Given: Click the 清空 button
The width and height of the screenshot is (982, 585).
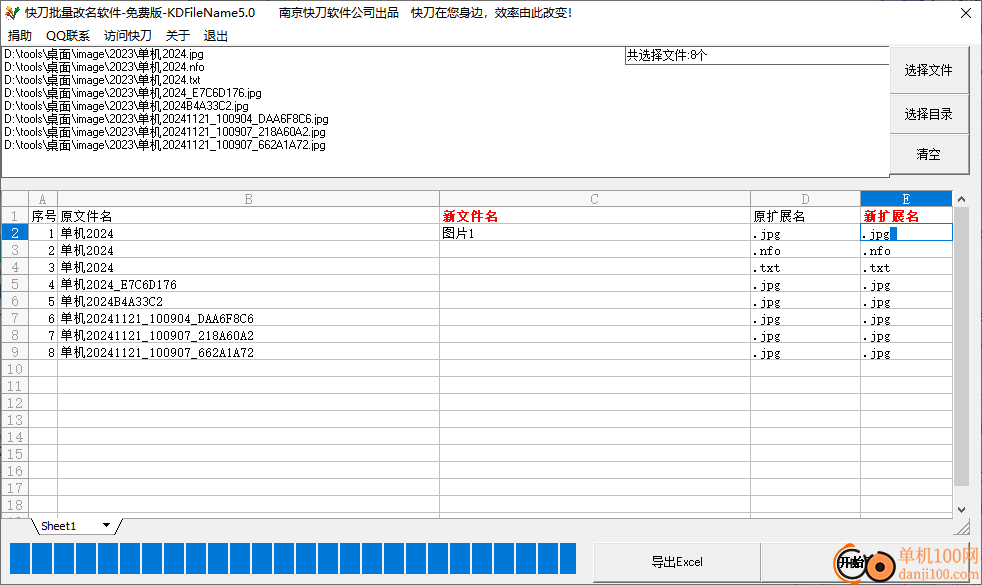Looking at the screenshot, I should [928, 154].
